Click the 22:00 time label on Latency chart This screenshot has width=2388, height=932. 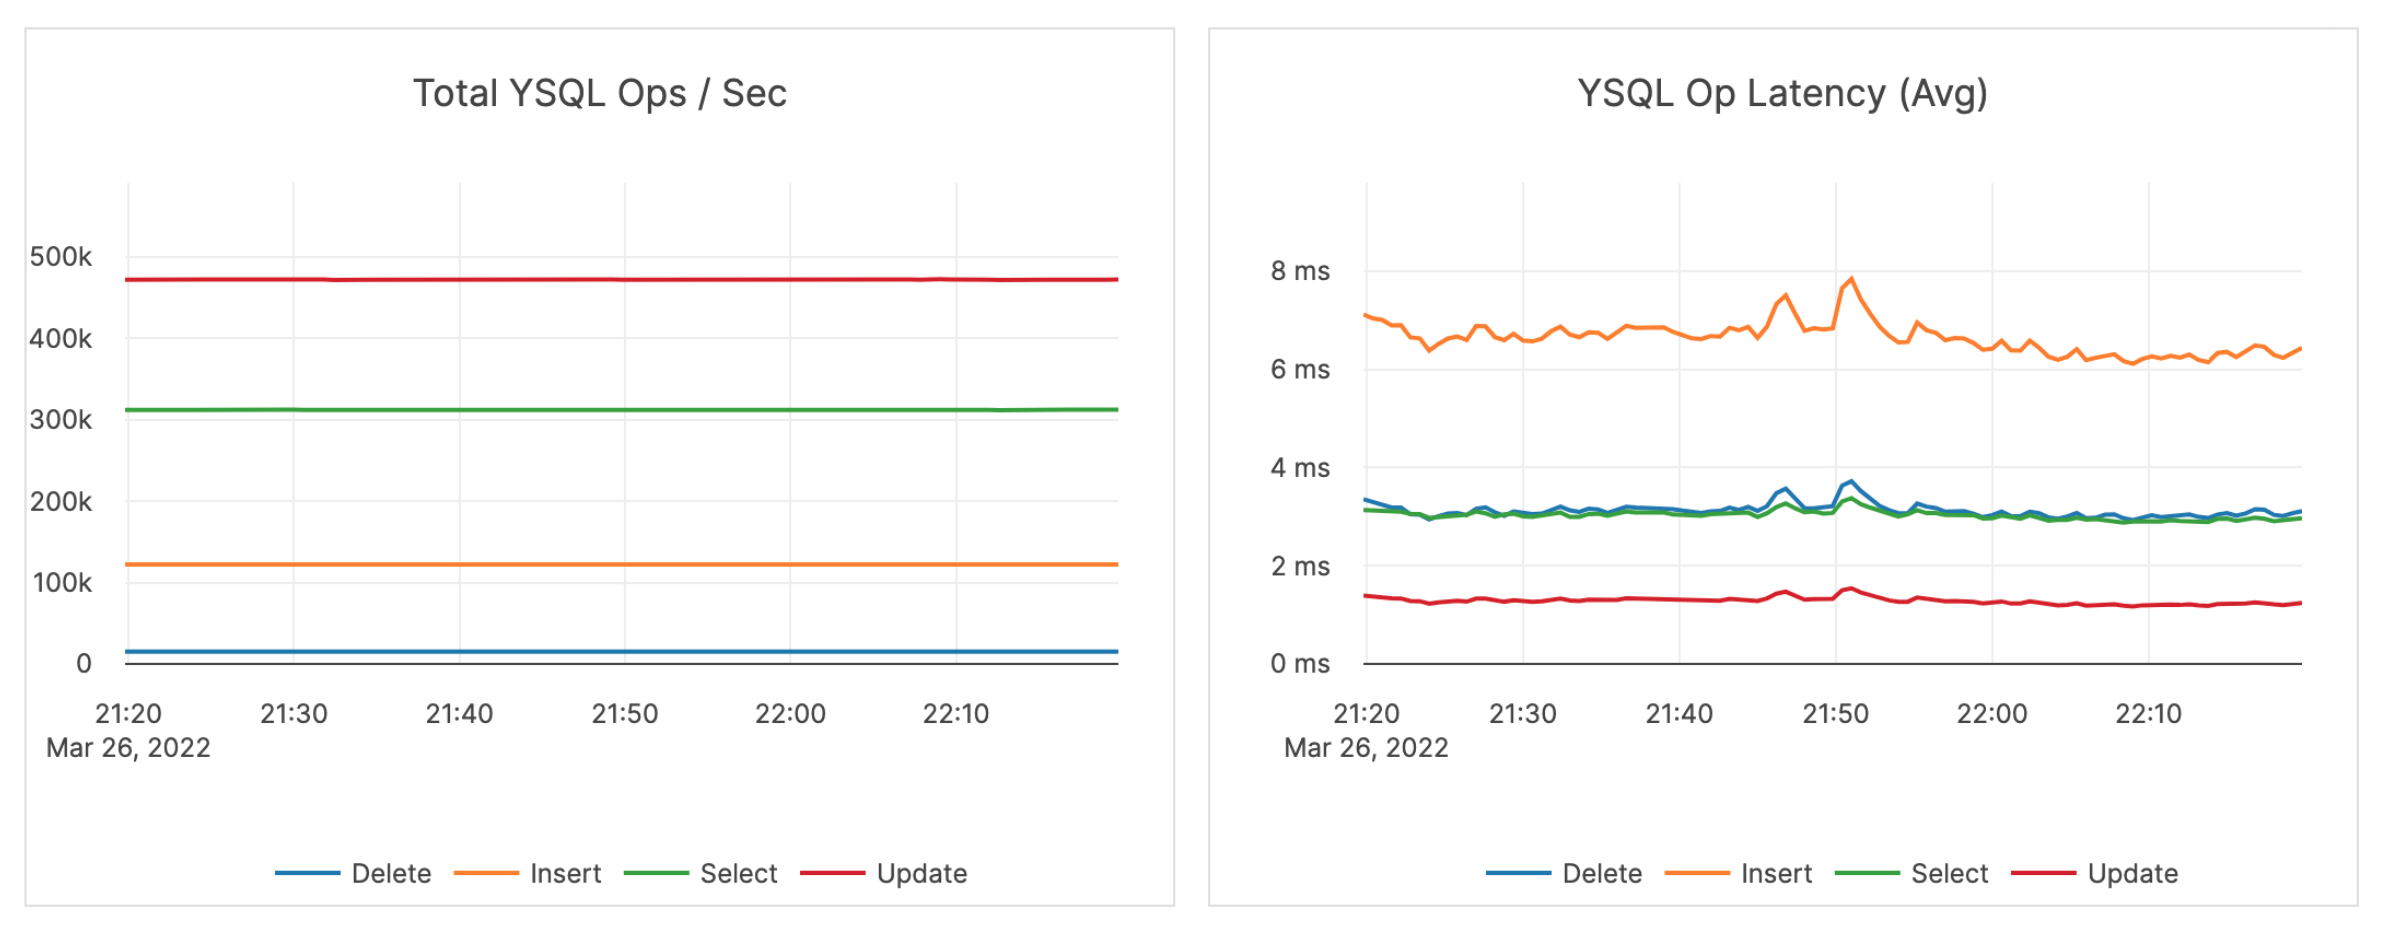(1991, 714)
